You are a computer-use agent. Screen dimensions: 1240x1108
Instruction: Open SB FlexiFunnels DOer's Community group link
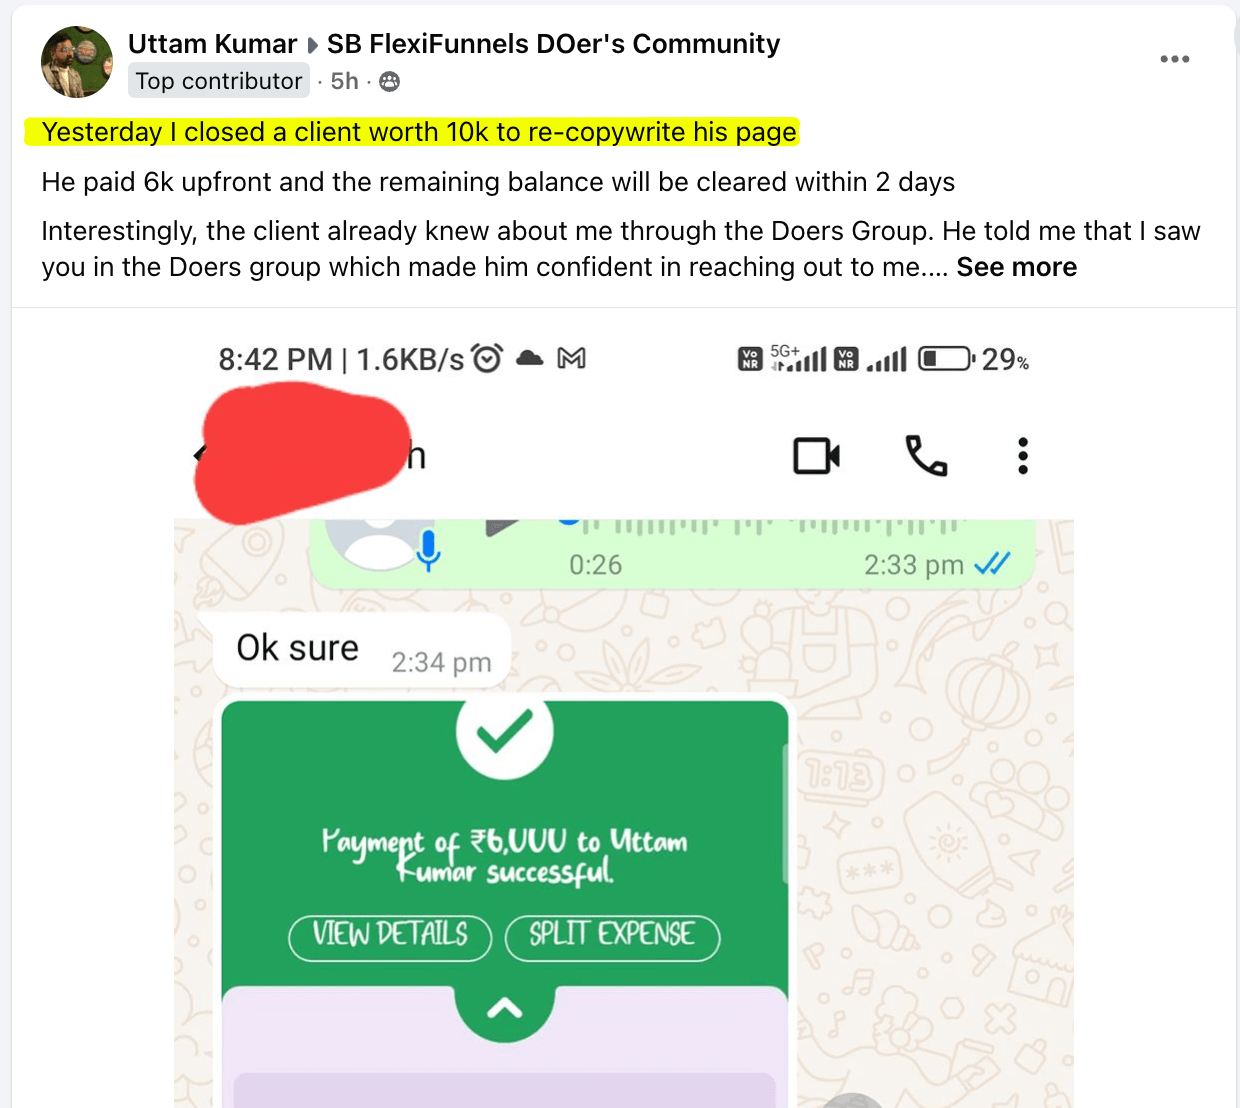tap(553, 44)
